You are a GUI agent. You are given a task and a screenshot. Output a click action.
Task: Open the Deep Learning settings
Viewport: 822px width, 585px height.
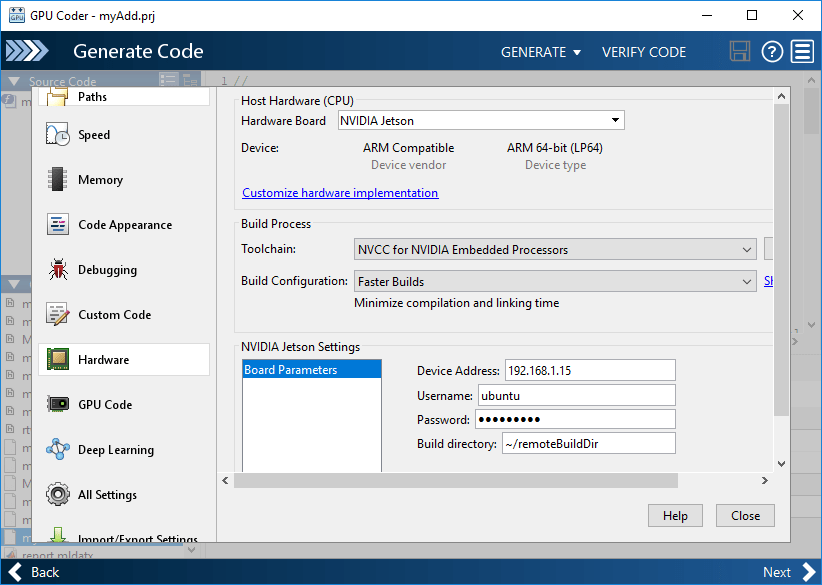(58, 449)
